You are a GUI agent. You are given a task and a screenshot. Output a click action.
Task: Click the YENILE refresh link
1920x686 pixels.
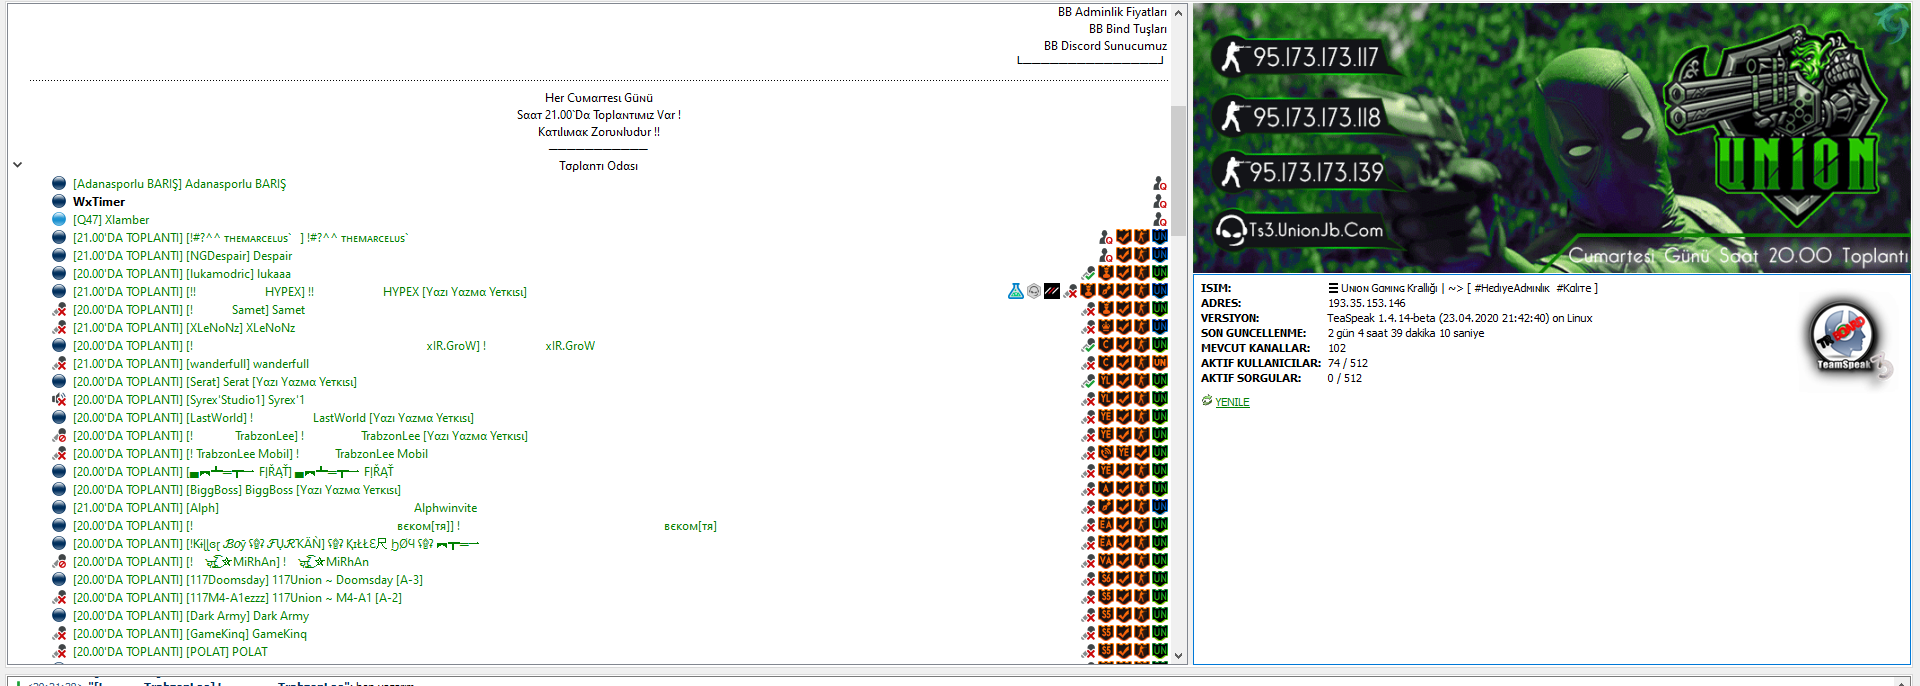point(1232,402)
